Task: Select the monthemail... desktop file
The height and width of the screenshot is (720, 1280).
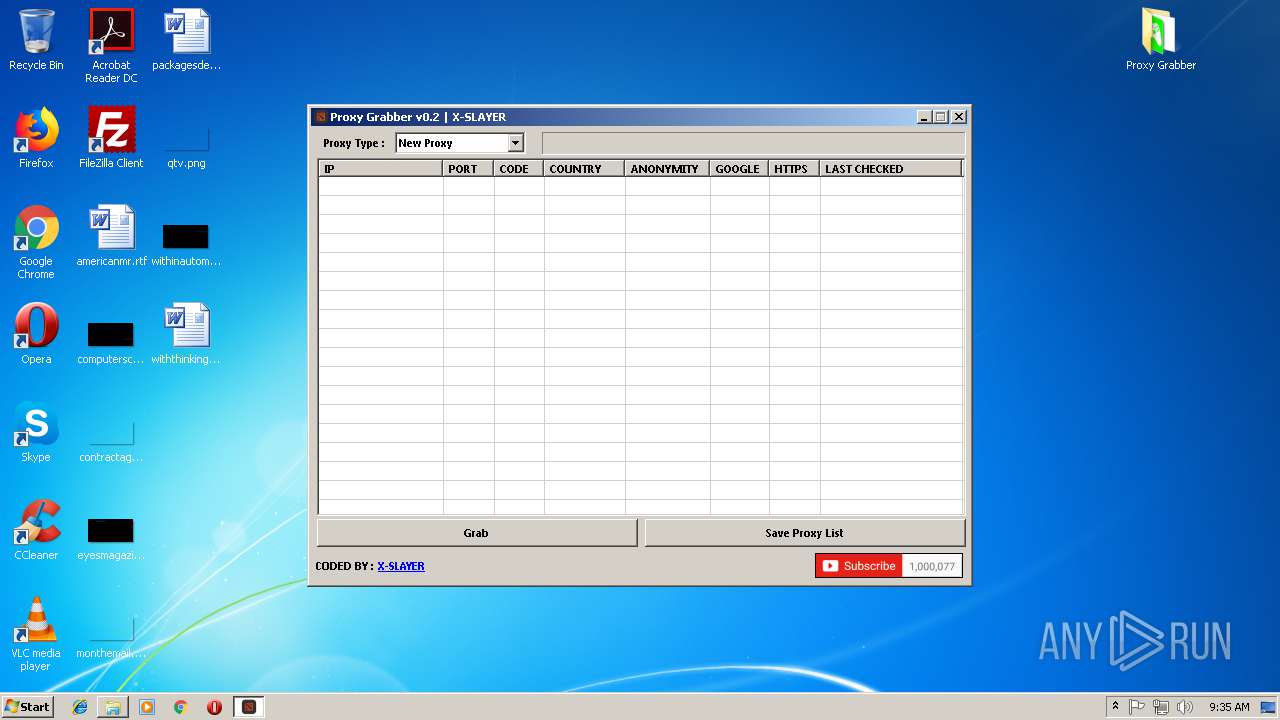Action: tap(111, 637)
